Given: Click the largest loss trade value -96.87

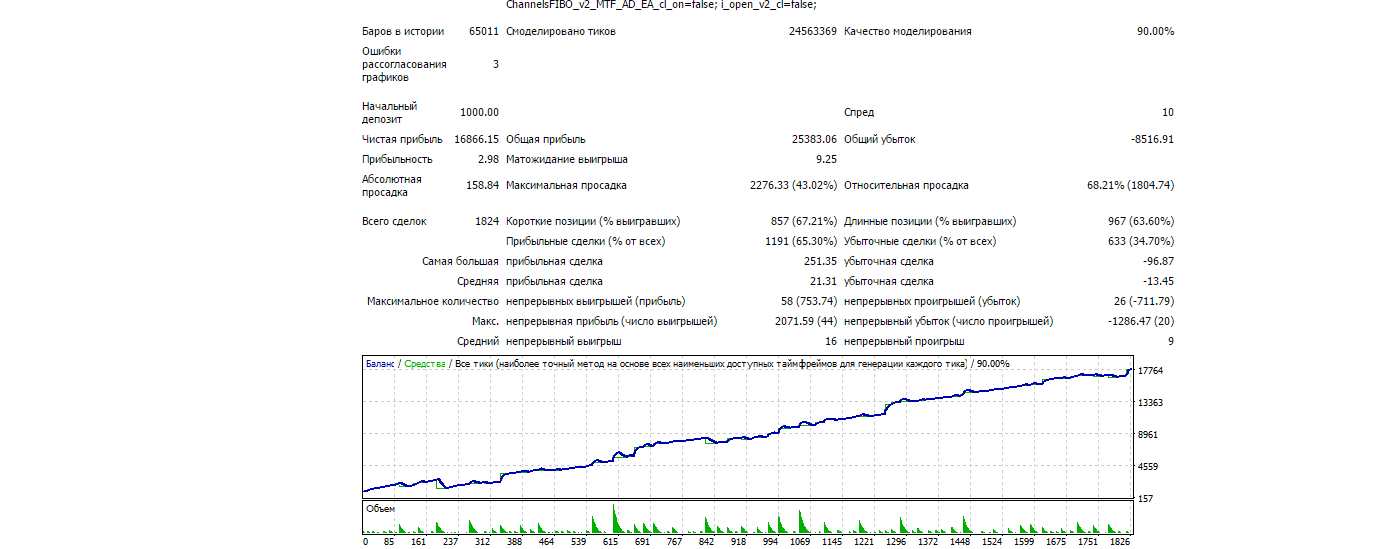Looking at the screenshot, I should coord(1158,261).
